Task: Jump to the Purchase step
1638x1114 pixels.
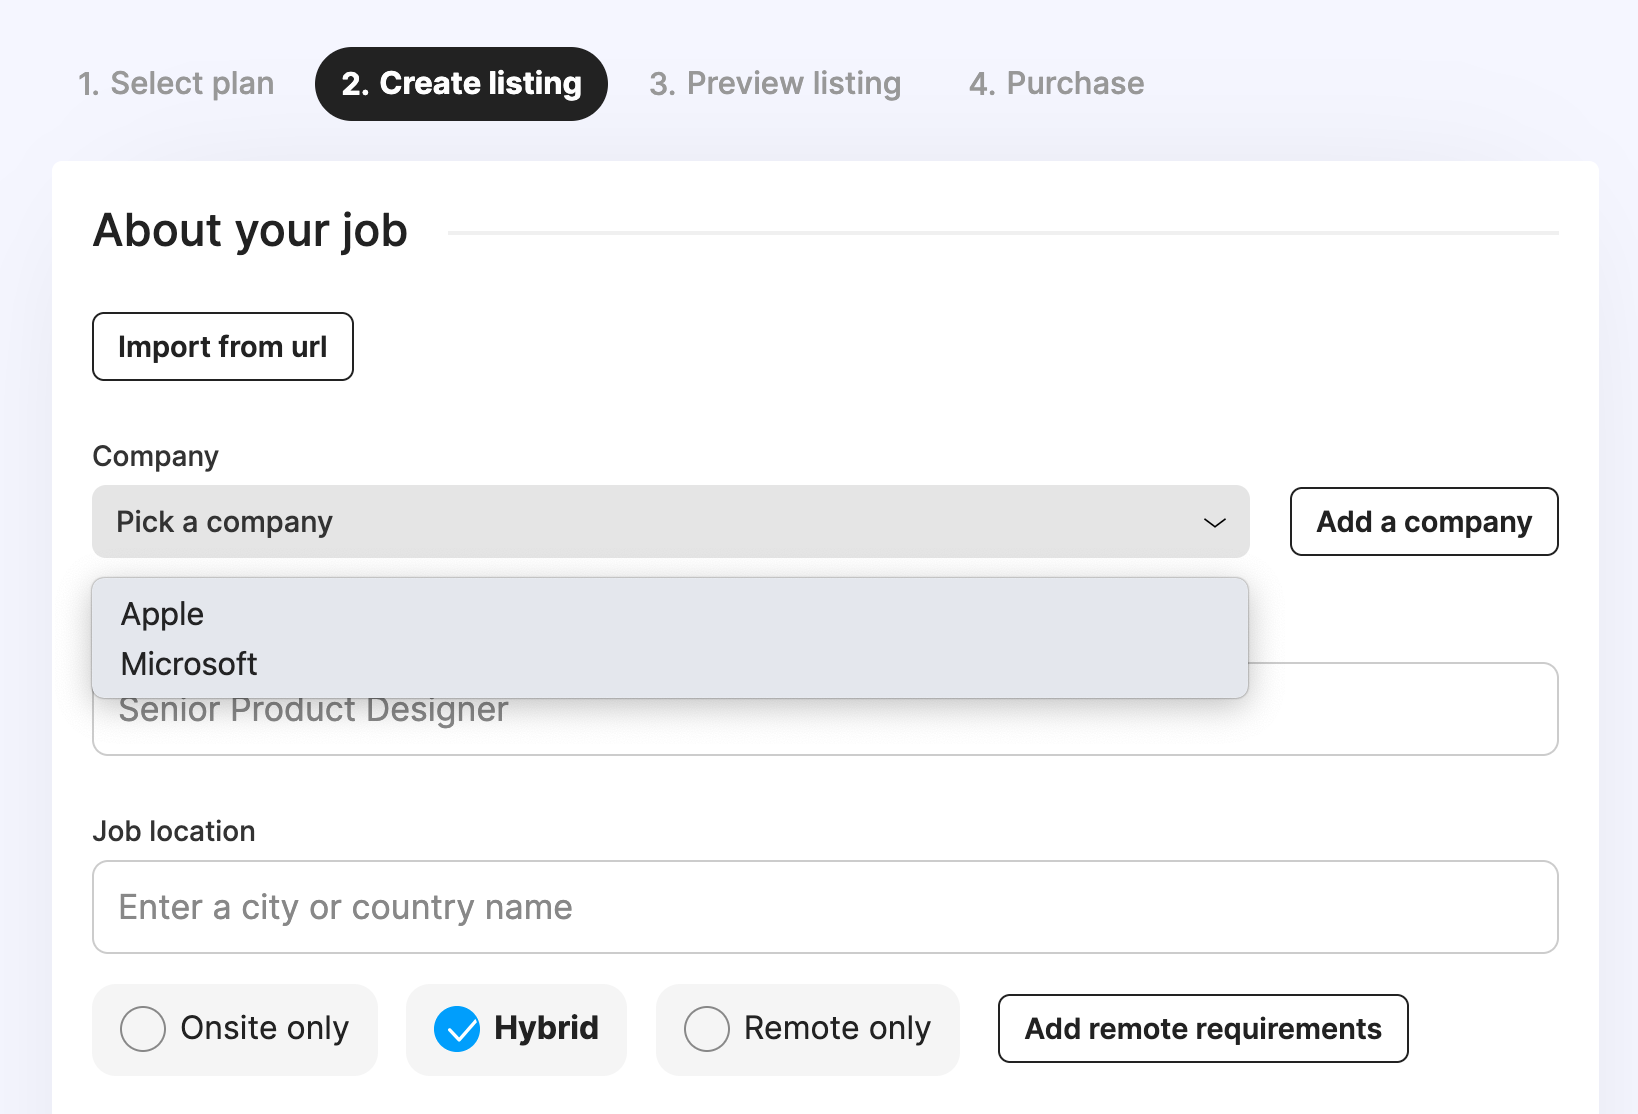Action: pos(1056,84)
